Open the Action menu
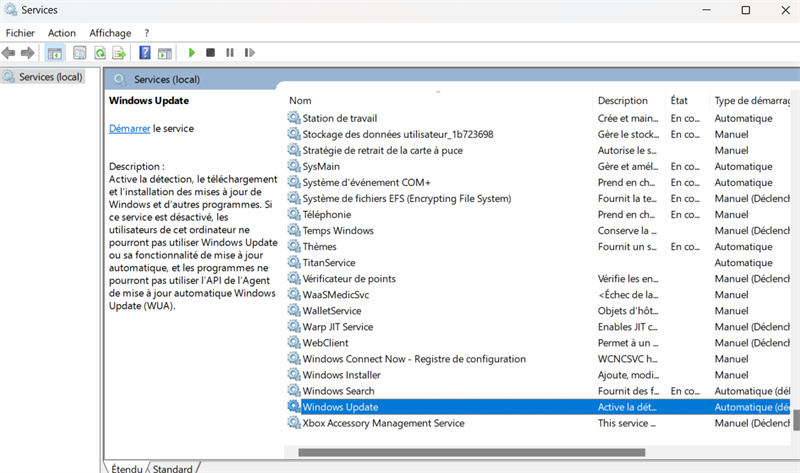 tap(62, 33)
